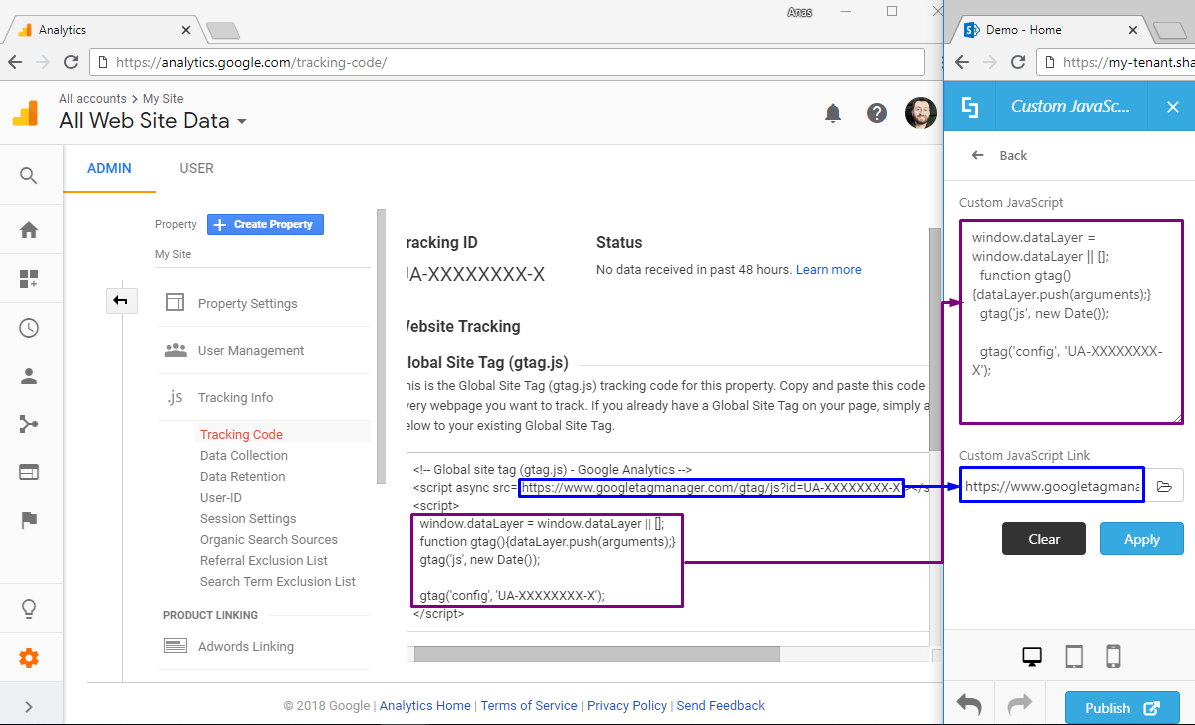This screenshot has width=1195, height=725.
Task: Click Send Feedback footer link
Action: [720, 706]
